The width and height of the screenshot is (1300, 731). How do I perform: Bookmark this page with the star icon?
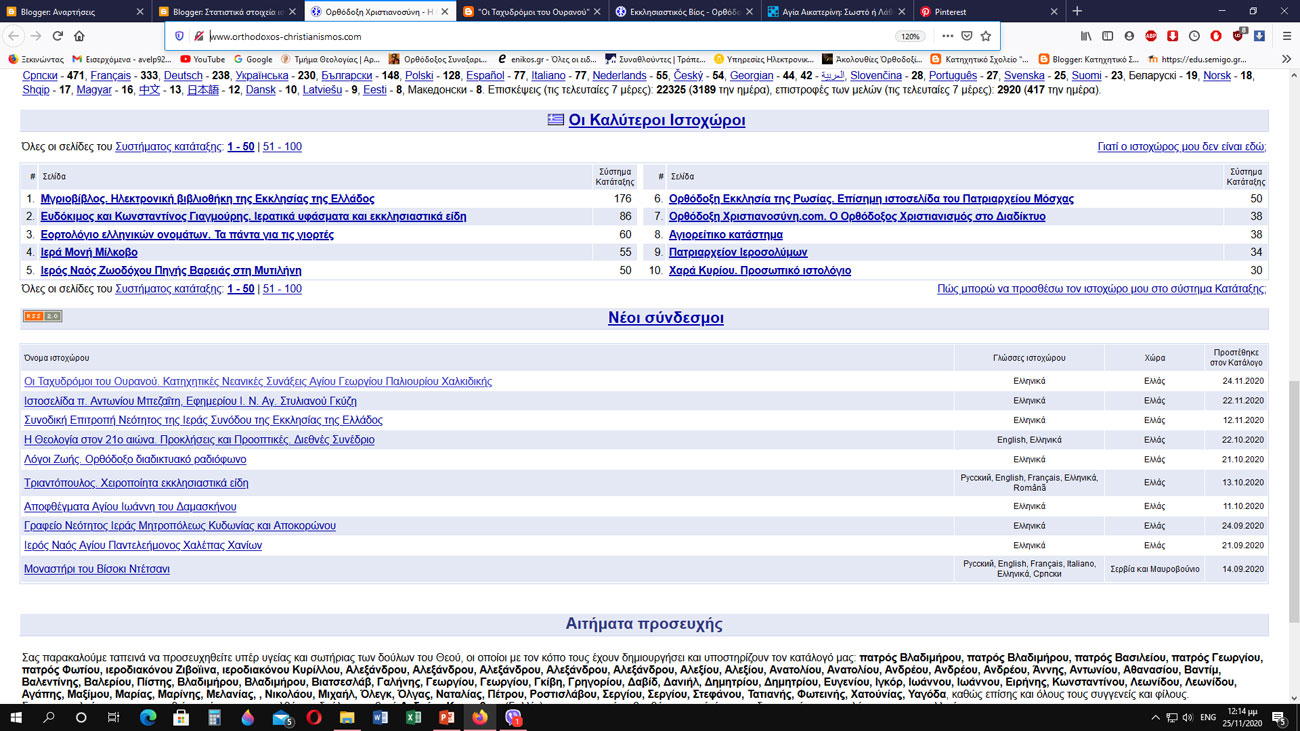tap(986, 36)
